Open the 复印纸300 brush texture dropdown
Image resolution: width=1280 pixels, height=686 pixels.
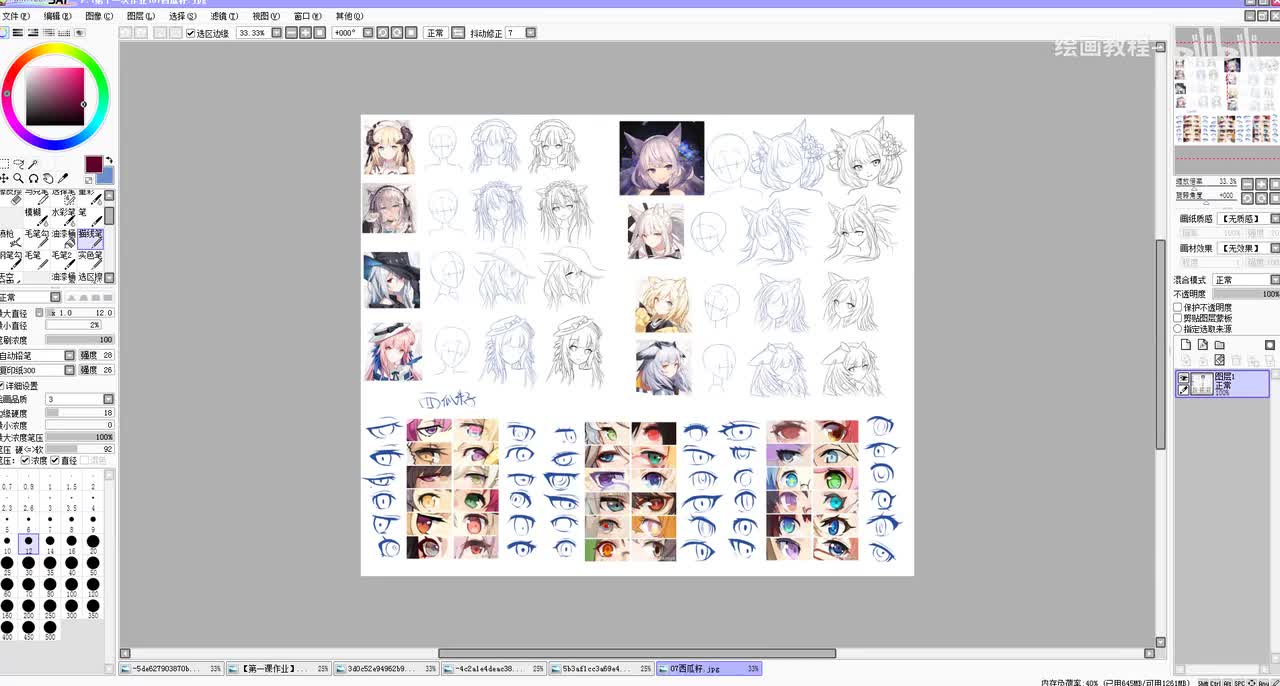[69, 370]
